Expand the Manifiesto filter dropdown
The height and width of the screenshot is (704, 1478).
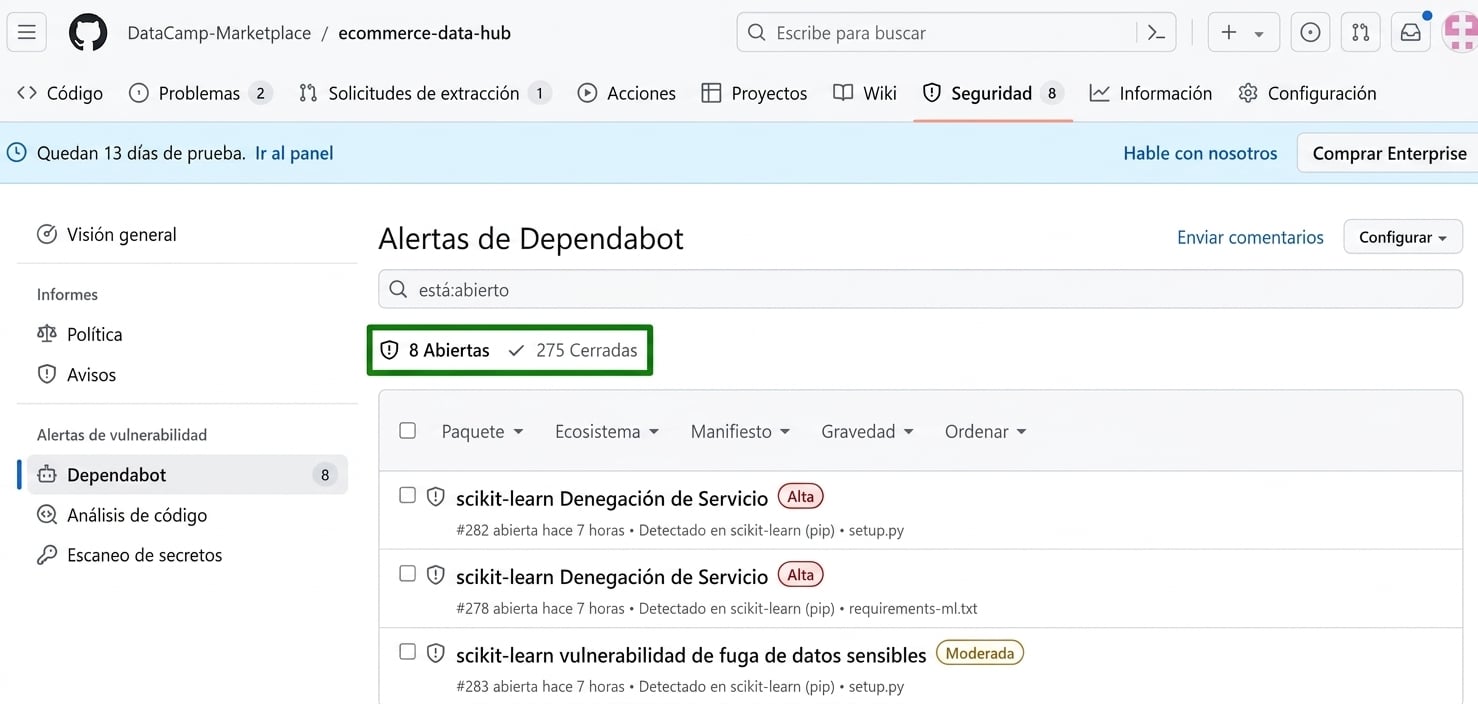740,431
